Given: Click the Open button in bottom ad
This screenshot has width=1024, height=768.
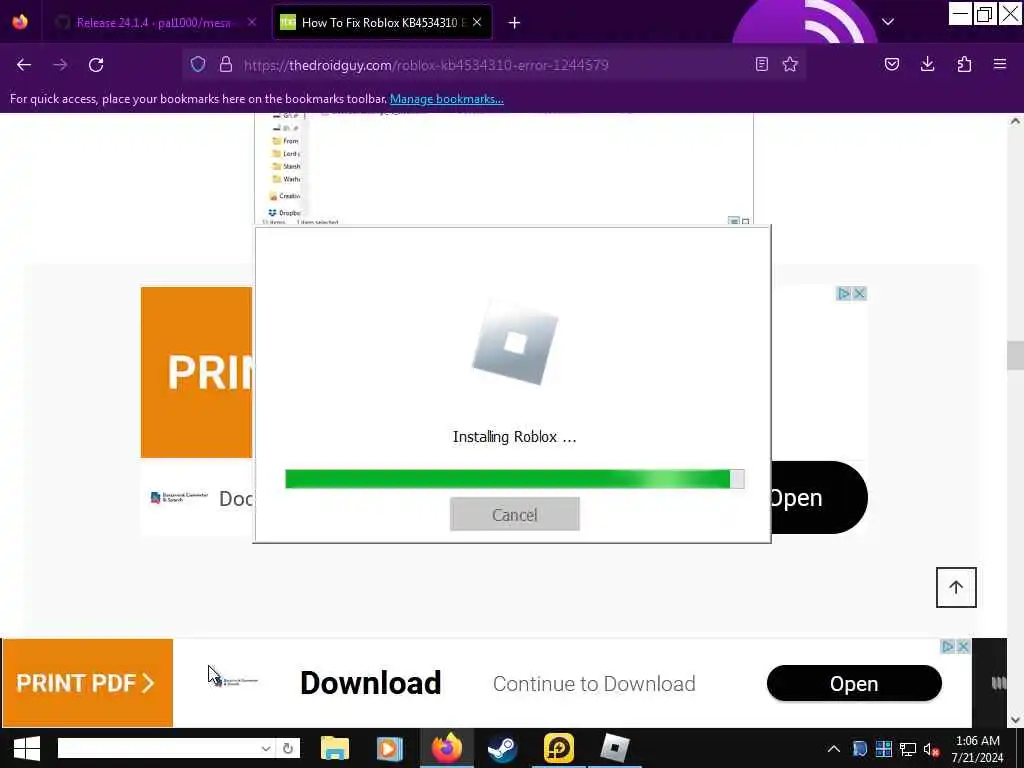Looking at the screenshot, I should [854, 684].
